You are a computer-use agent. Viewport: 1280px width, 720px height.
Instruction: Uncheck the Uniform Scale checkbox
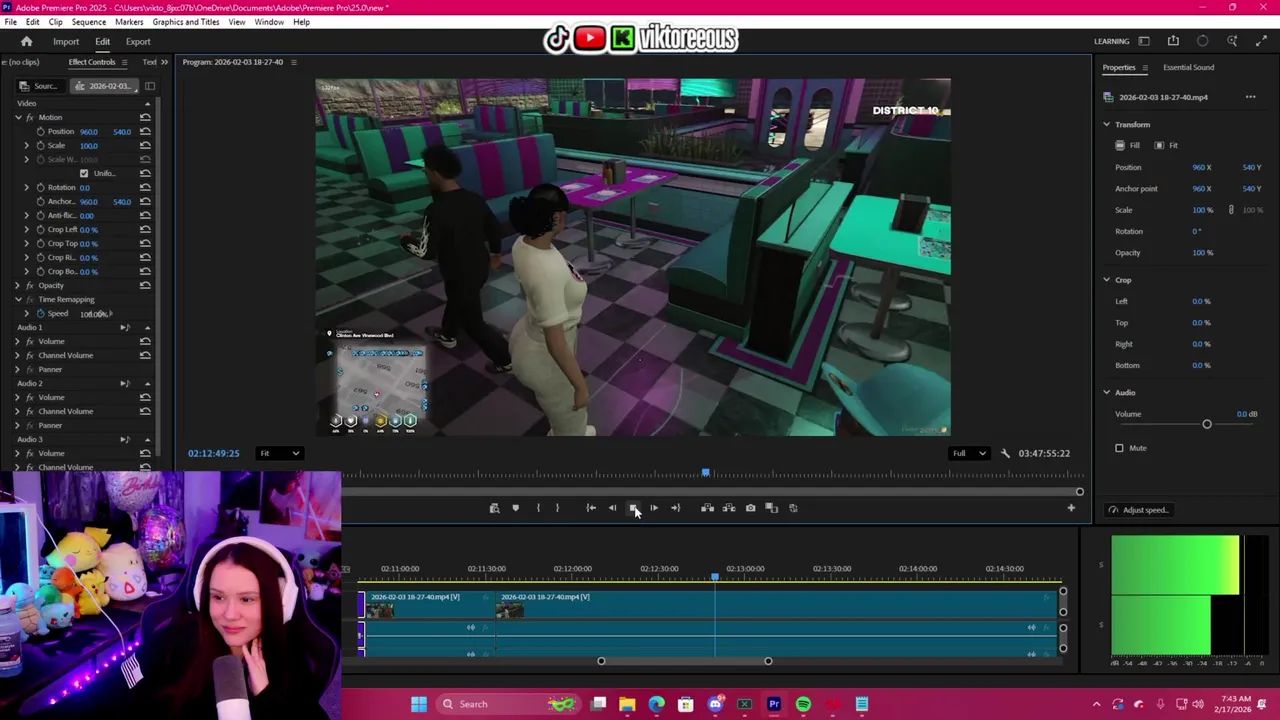[84, 173]
